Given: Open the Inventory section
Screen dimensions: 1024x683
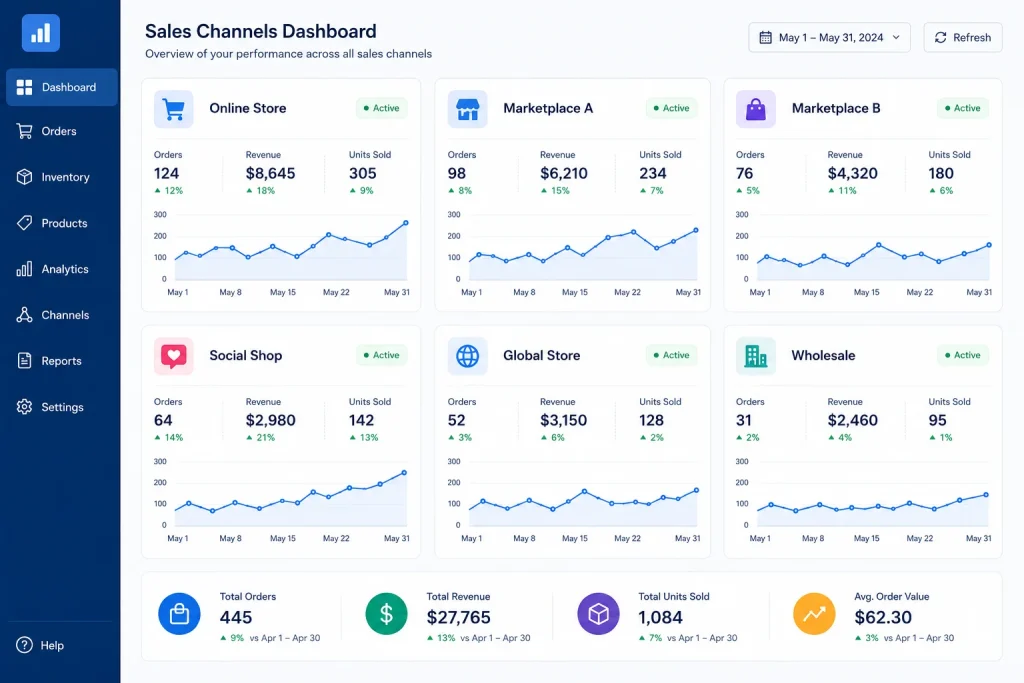Looking at the screenshot, I should (x=65, y=177).
